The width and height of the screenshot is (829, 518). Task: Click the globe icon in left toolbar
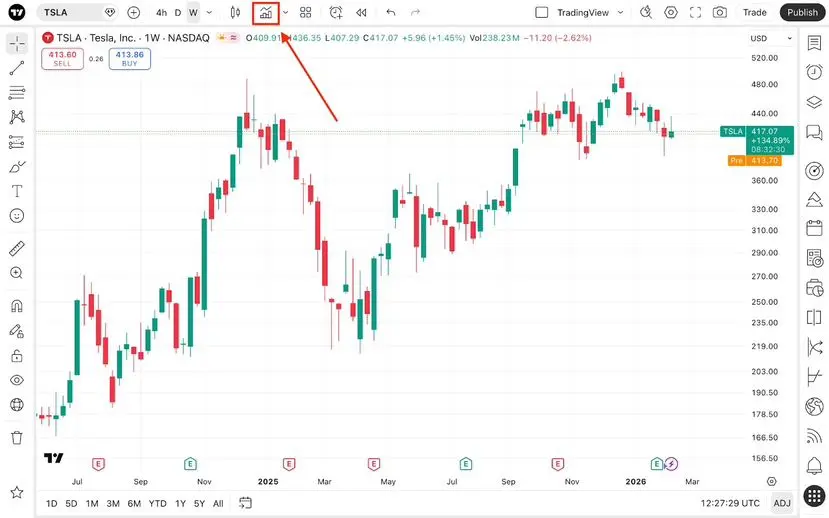click(x=17, y=405)
